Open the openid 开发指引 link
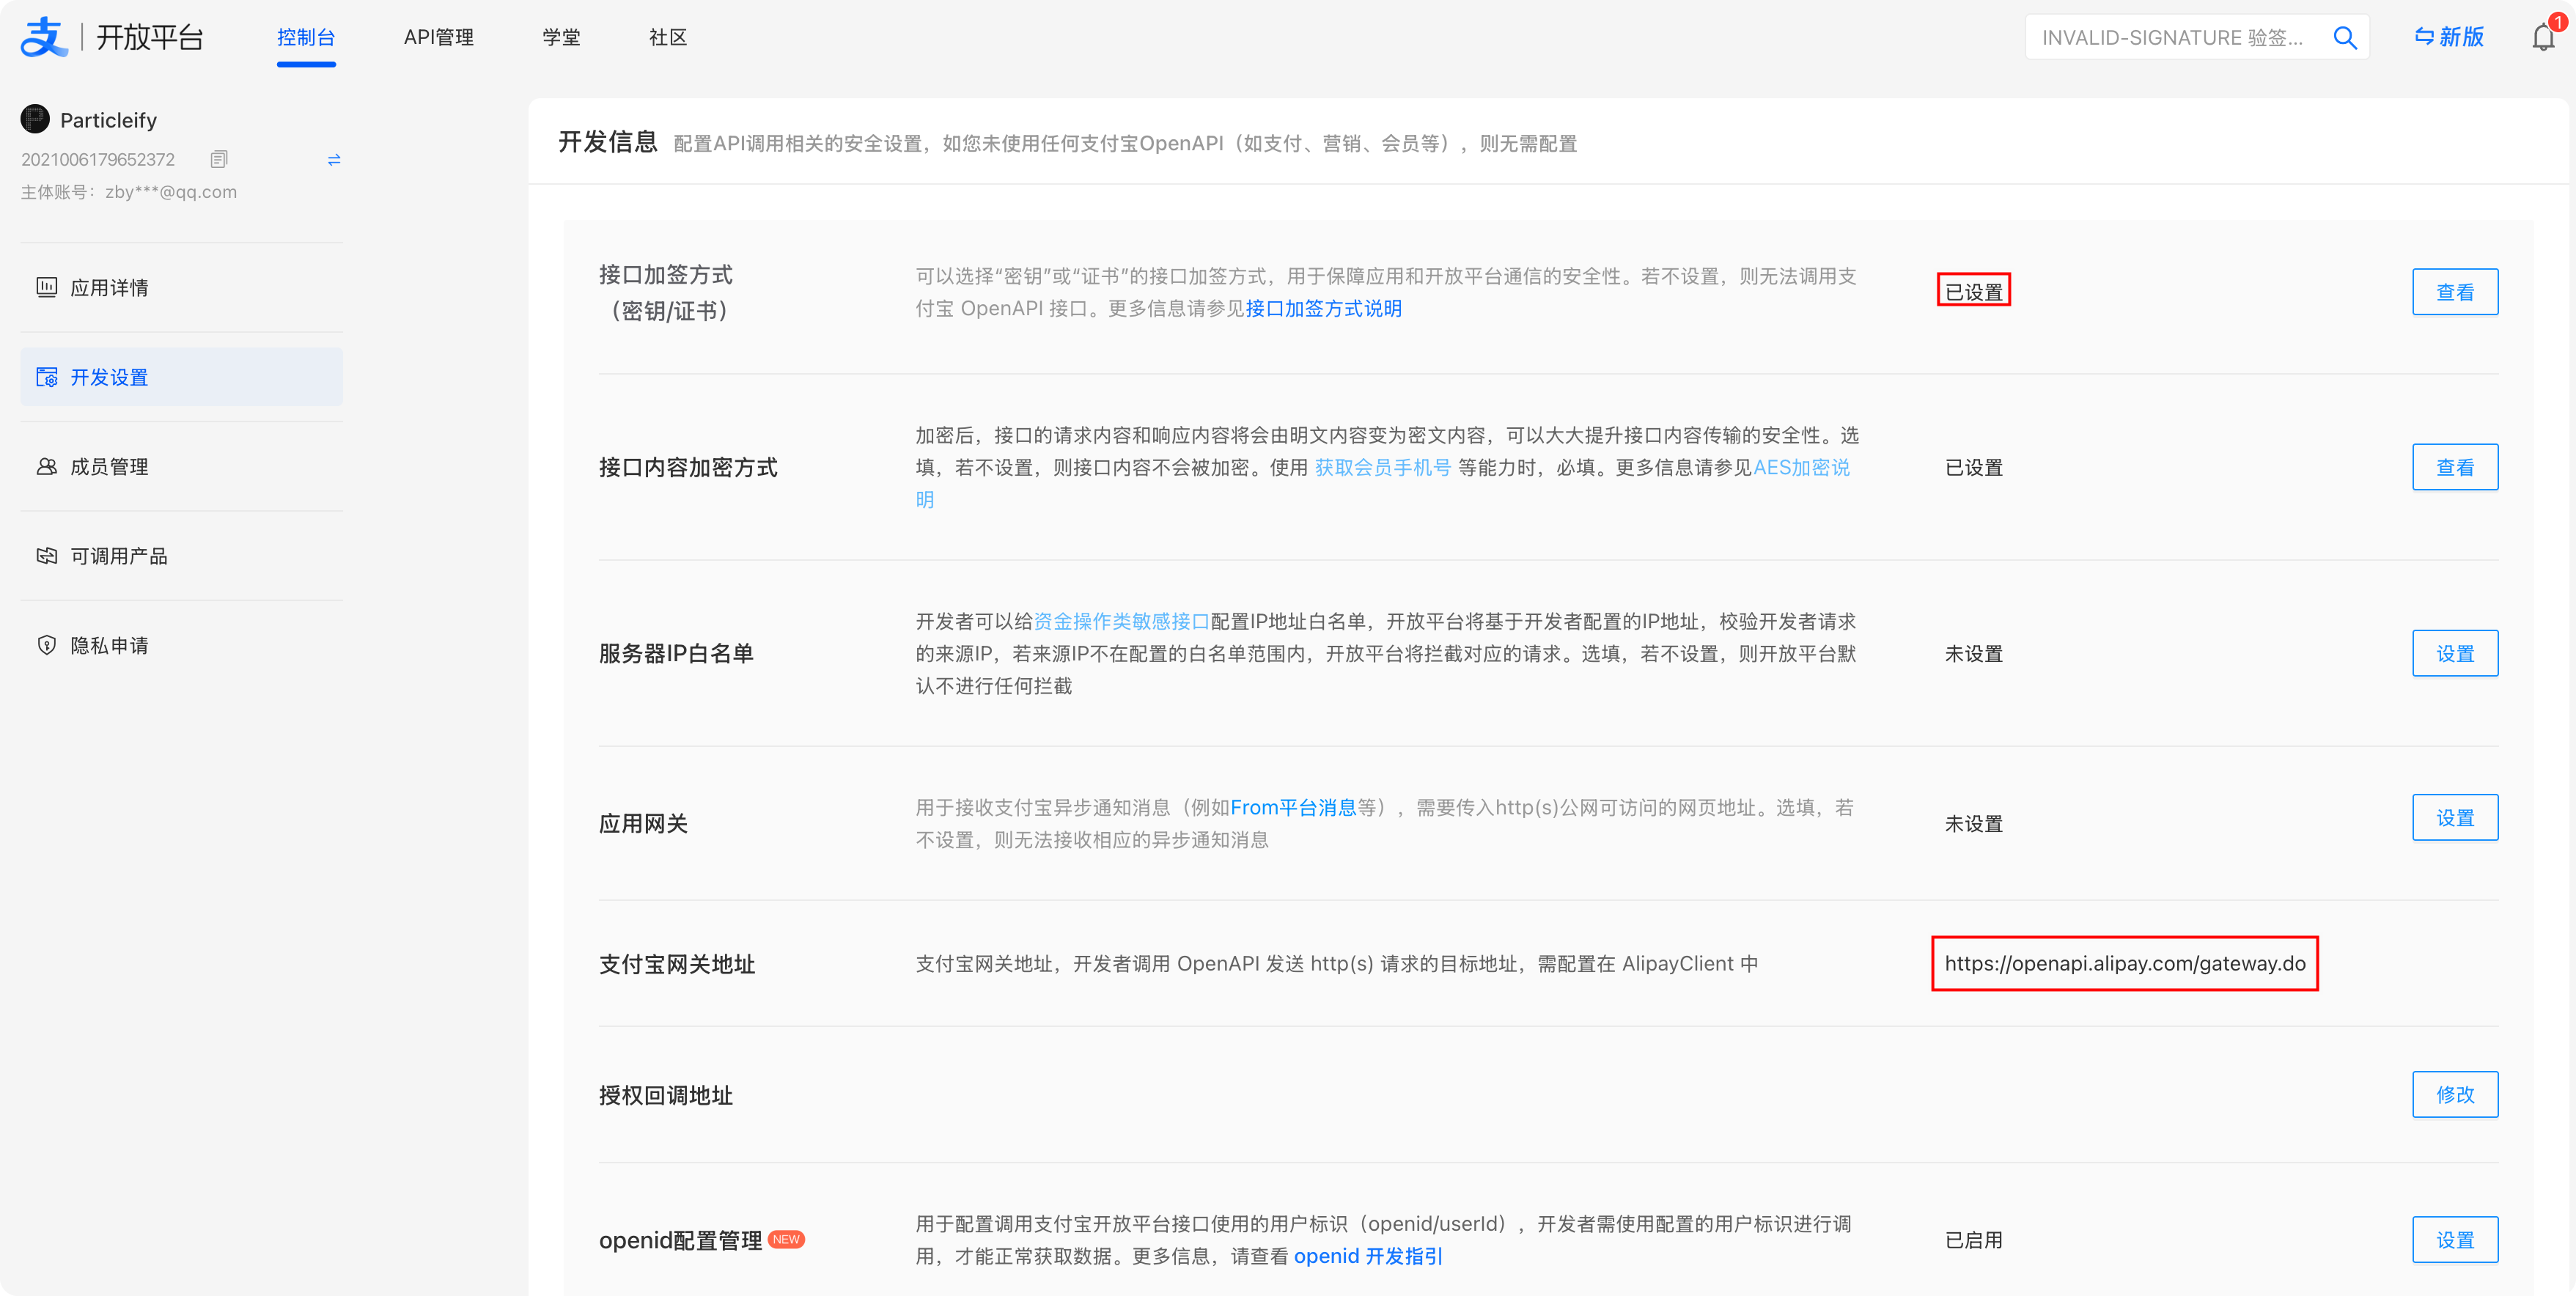This screenshot has width=2576, height=1296. pyautogui.click(x=1368, y=1256)
